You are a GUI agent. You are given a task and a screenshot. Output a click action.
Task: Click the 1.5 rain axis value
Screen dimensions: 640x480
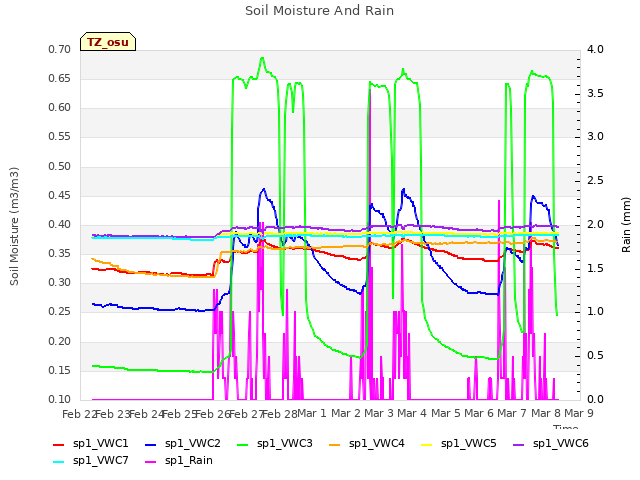[x=595, y=269]
